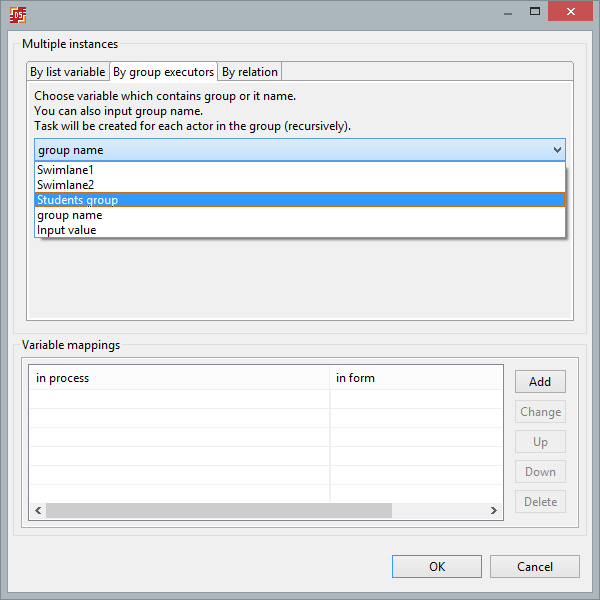The height and width of the screenshot is (600, 600).
Task: Click the first empty row in mappings table
Action: 180,399
